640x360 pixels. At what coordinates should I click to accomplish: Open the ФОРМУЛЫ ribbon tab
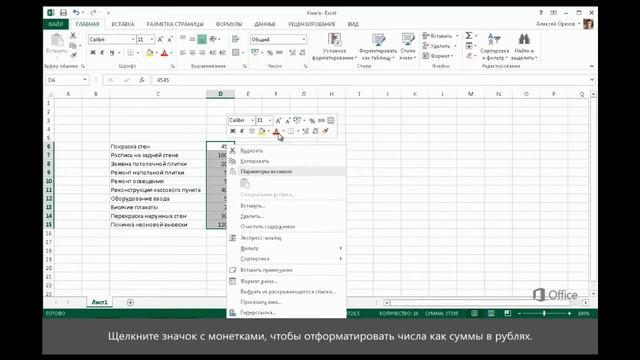229,24
